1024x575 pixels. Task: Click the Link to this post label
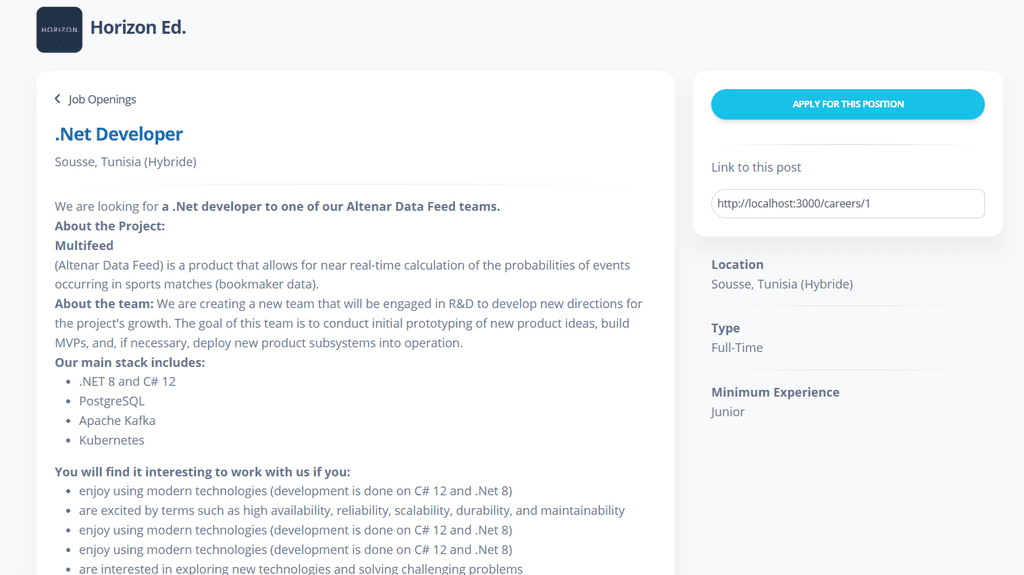click(756, 167)
